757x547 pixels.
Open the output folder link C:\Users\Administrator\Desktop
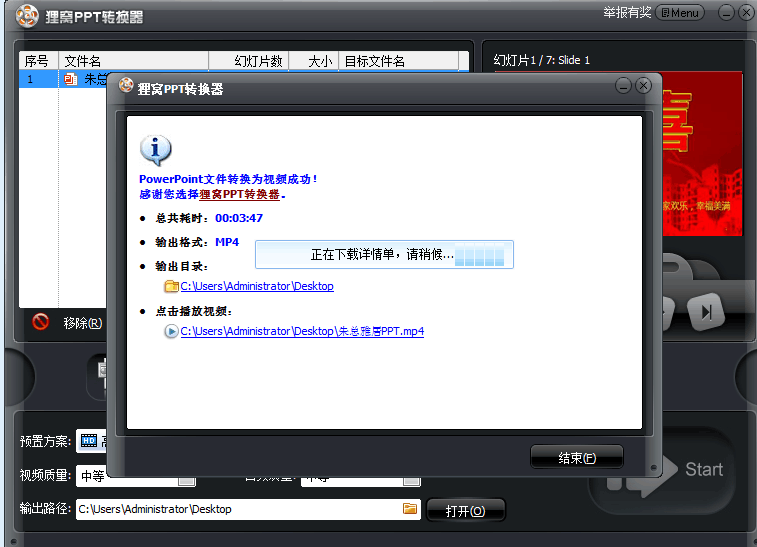coord(257,286)
